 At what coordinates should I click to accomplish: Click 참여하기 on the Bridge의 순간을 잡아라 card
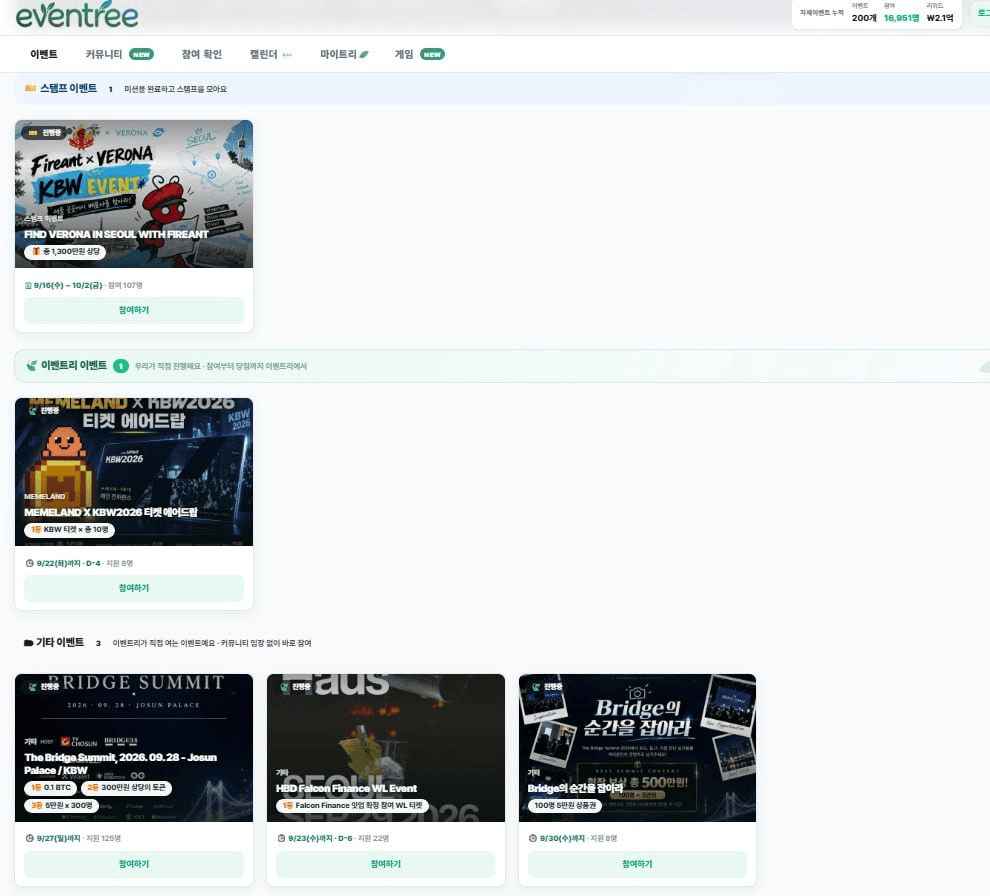coord(637,864)
